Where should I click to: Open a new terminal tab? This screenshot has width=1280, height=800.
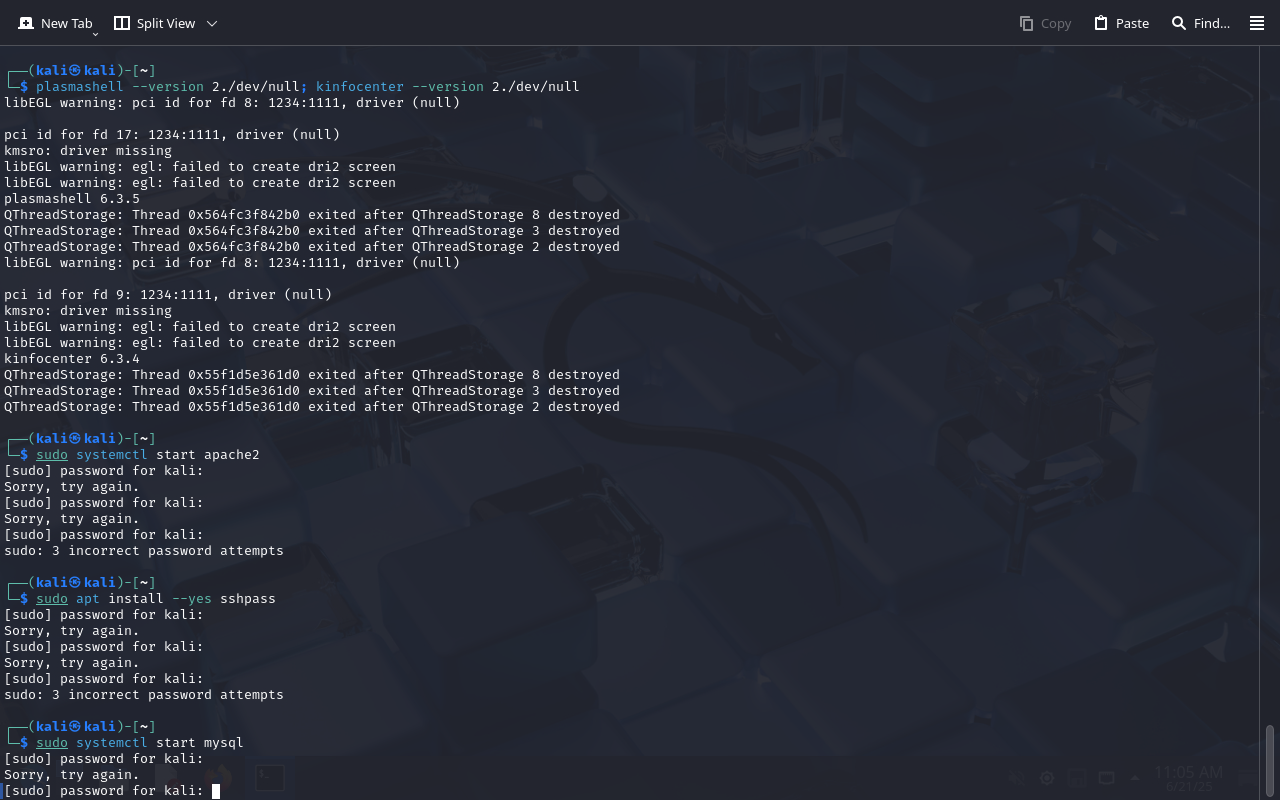[x=55, y=23]
